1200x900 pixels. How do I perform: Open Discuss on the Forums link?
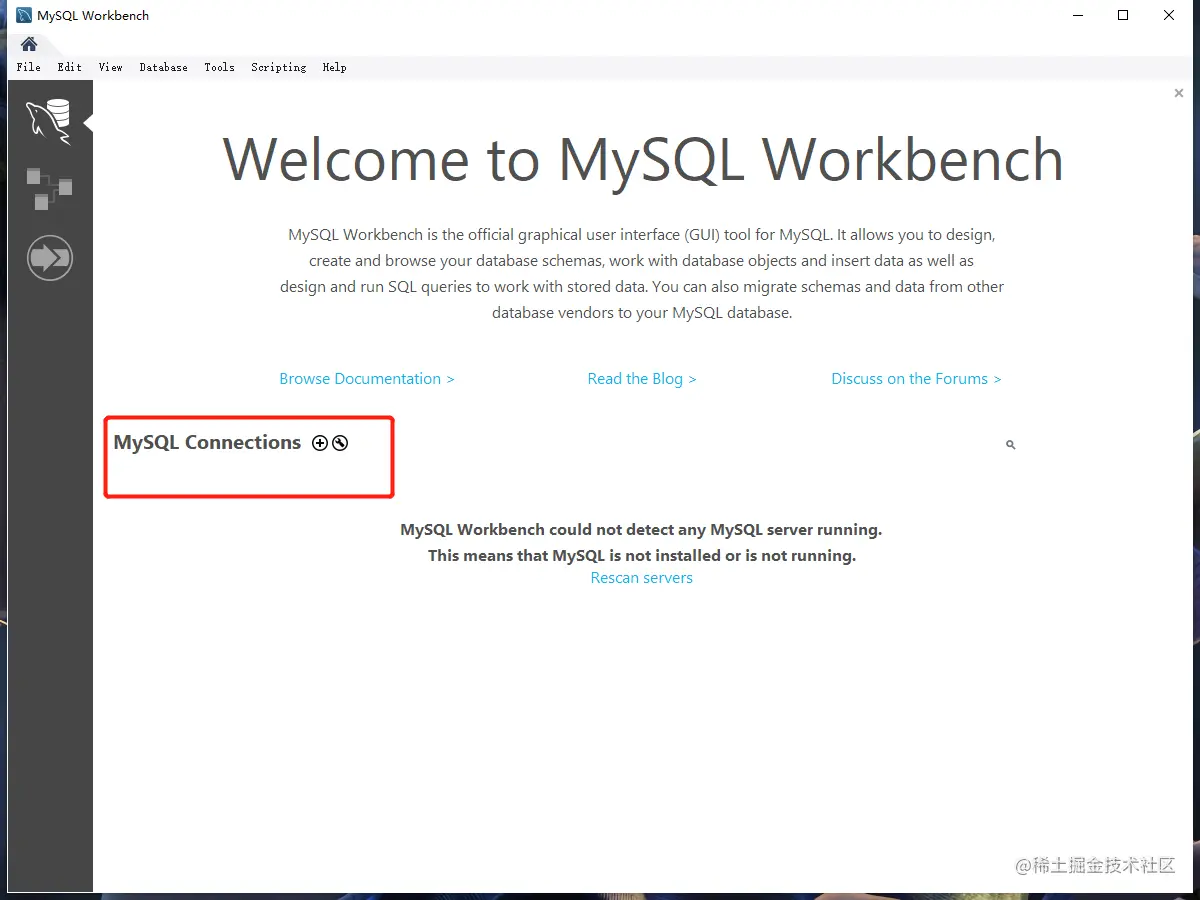click(x=916, y=379)
